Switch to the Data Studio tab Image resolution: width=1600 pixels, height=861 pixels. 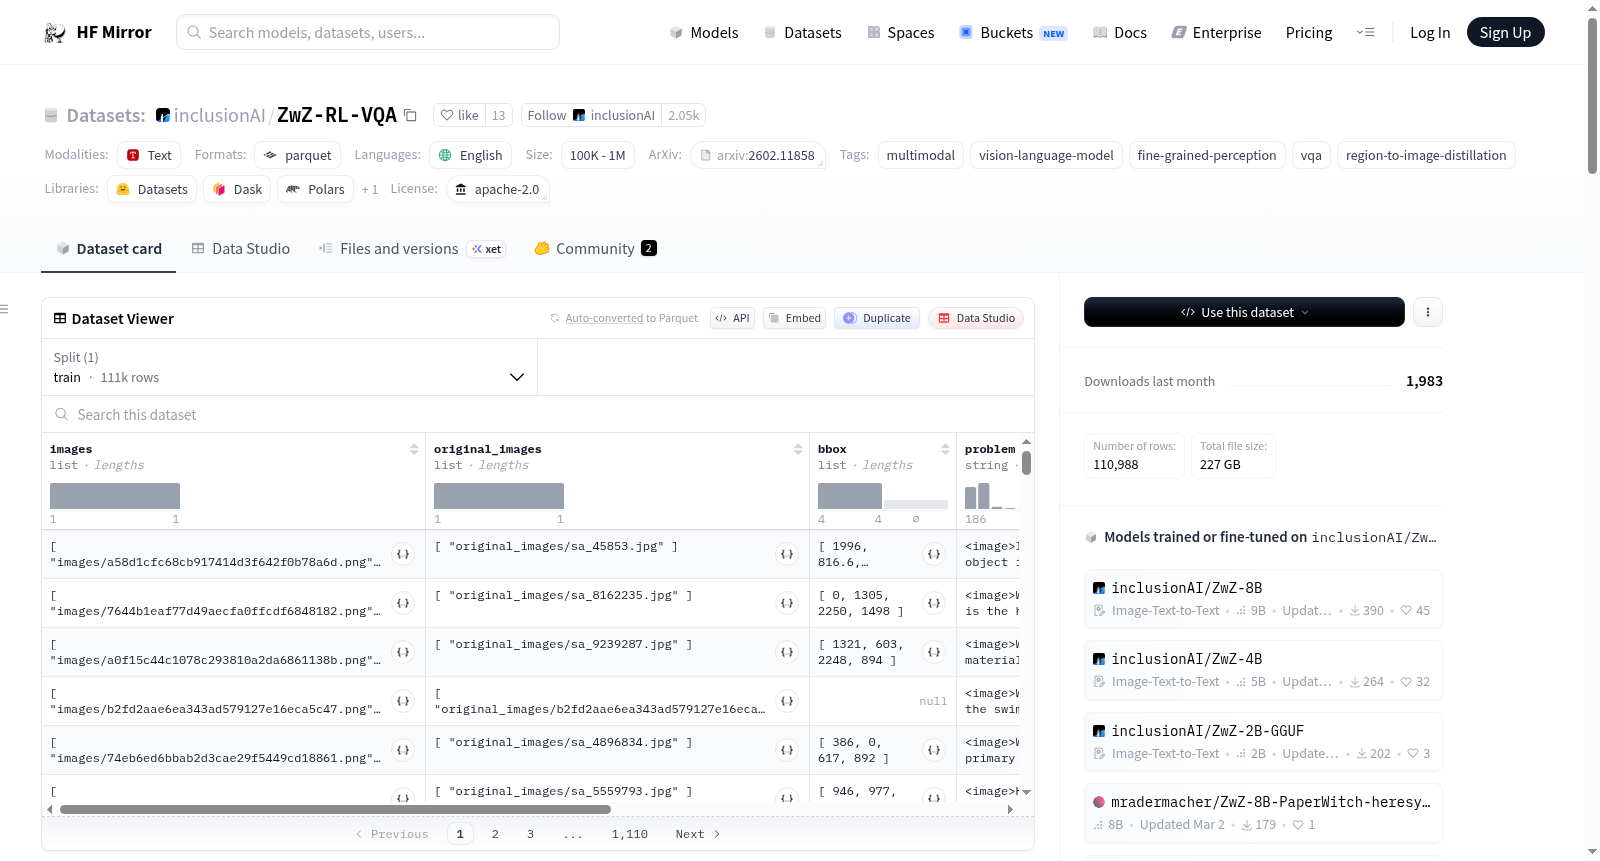pyautogui.click(x=241, y=249)
